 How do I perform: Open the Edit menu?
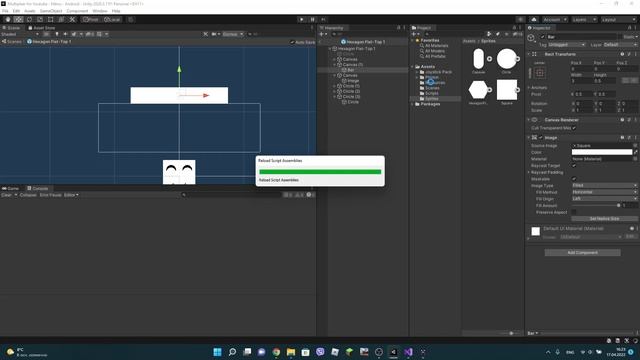pos(16,11)
